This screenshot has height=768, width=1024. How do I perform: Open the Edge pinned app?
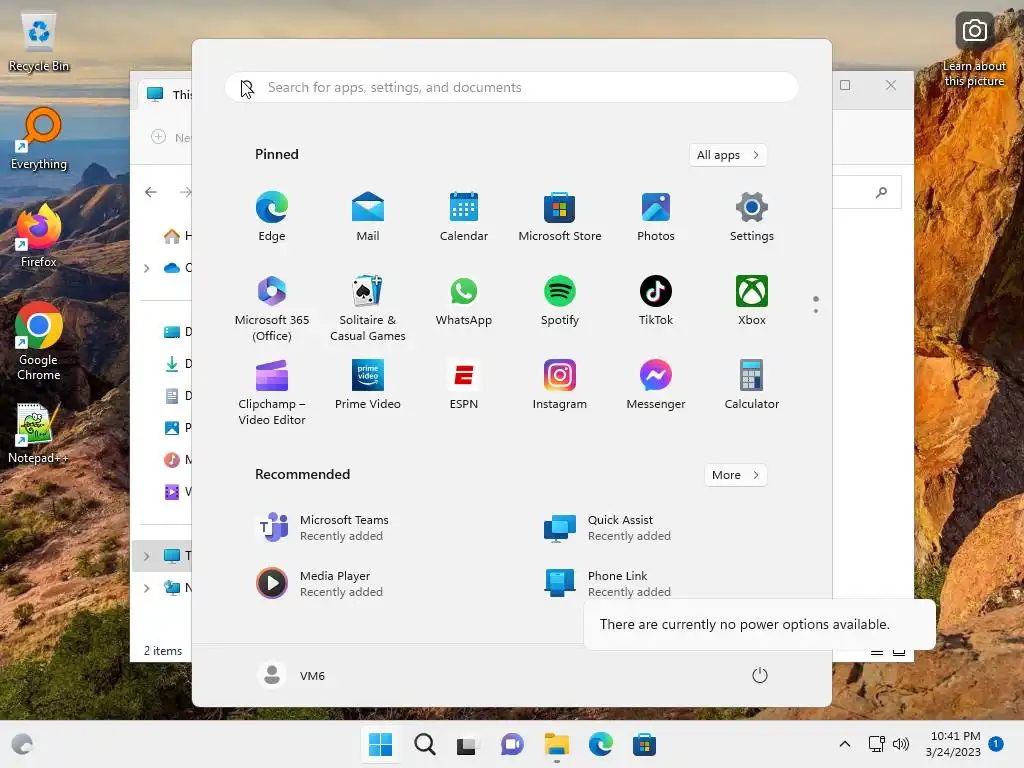272,217
